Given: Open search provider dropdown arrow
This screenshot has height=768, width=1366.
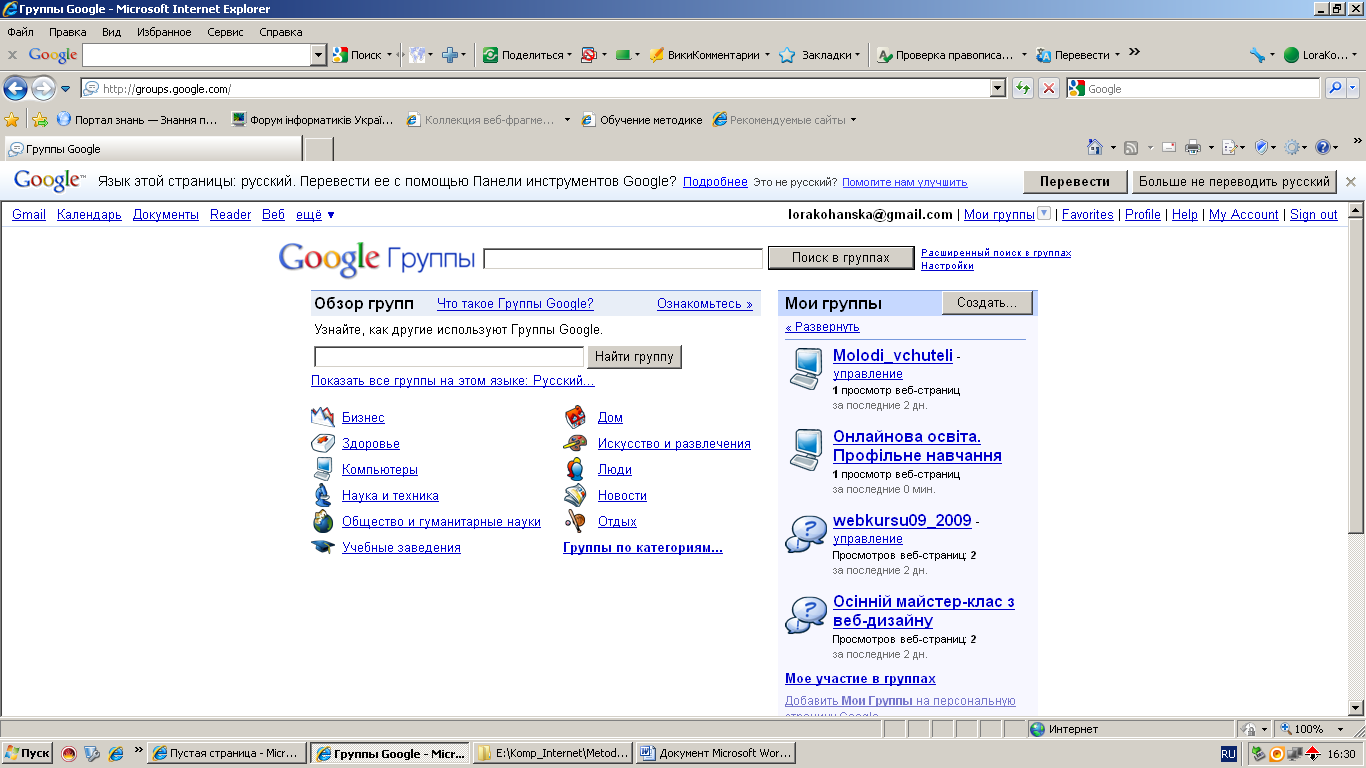Looking at the screenshot, I should pos(1354,88).
